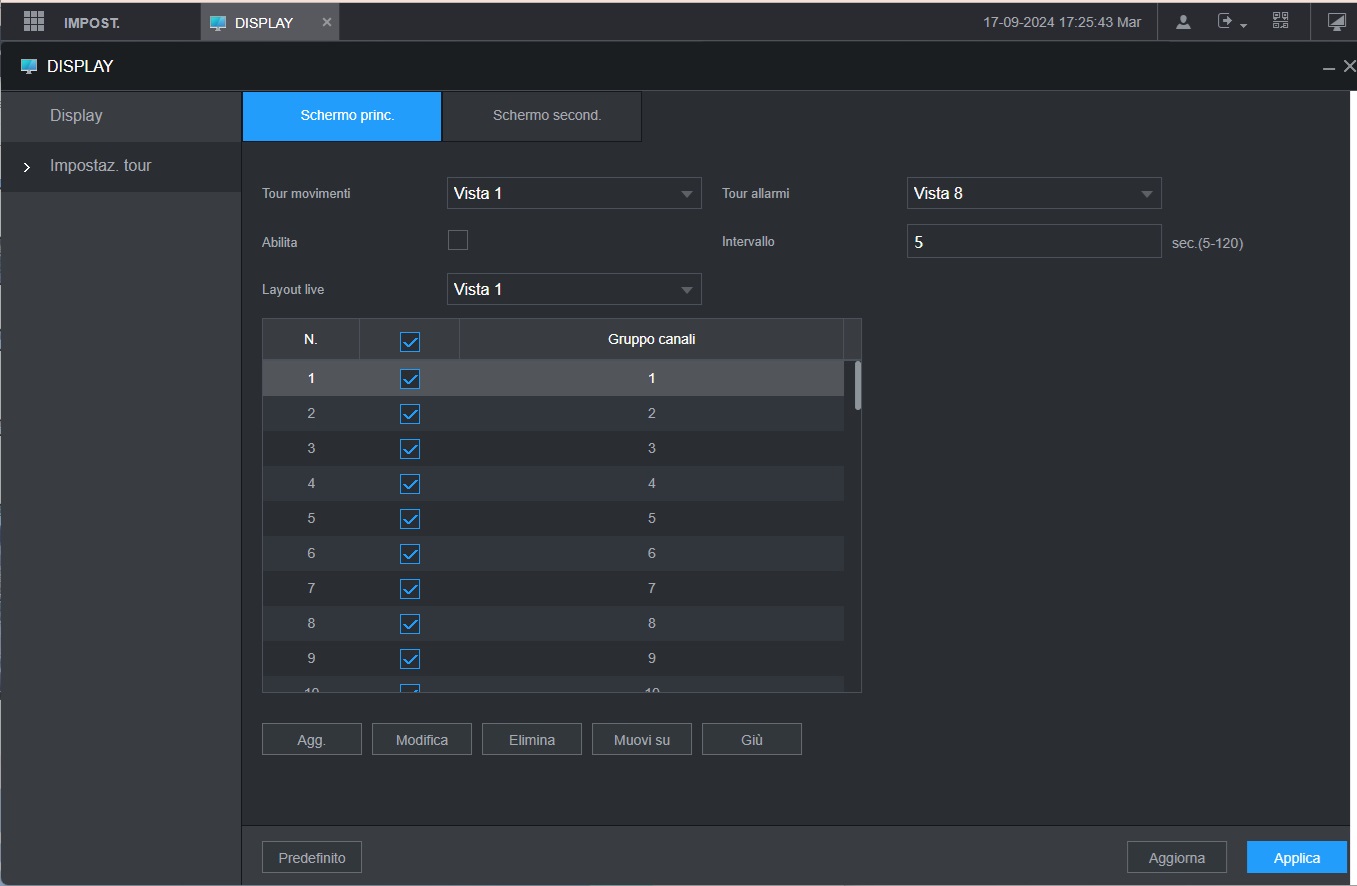Uncheck channel group row 5 checkbox

click(x=409, y=519)
